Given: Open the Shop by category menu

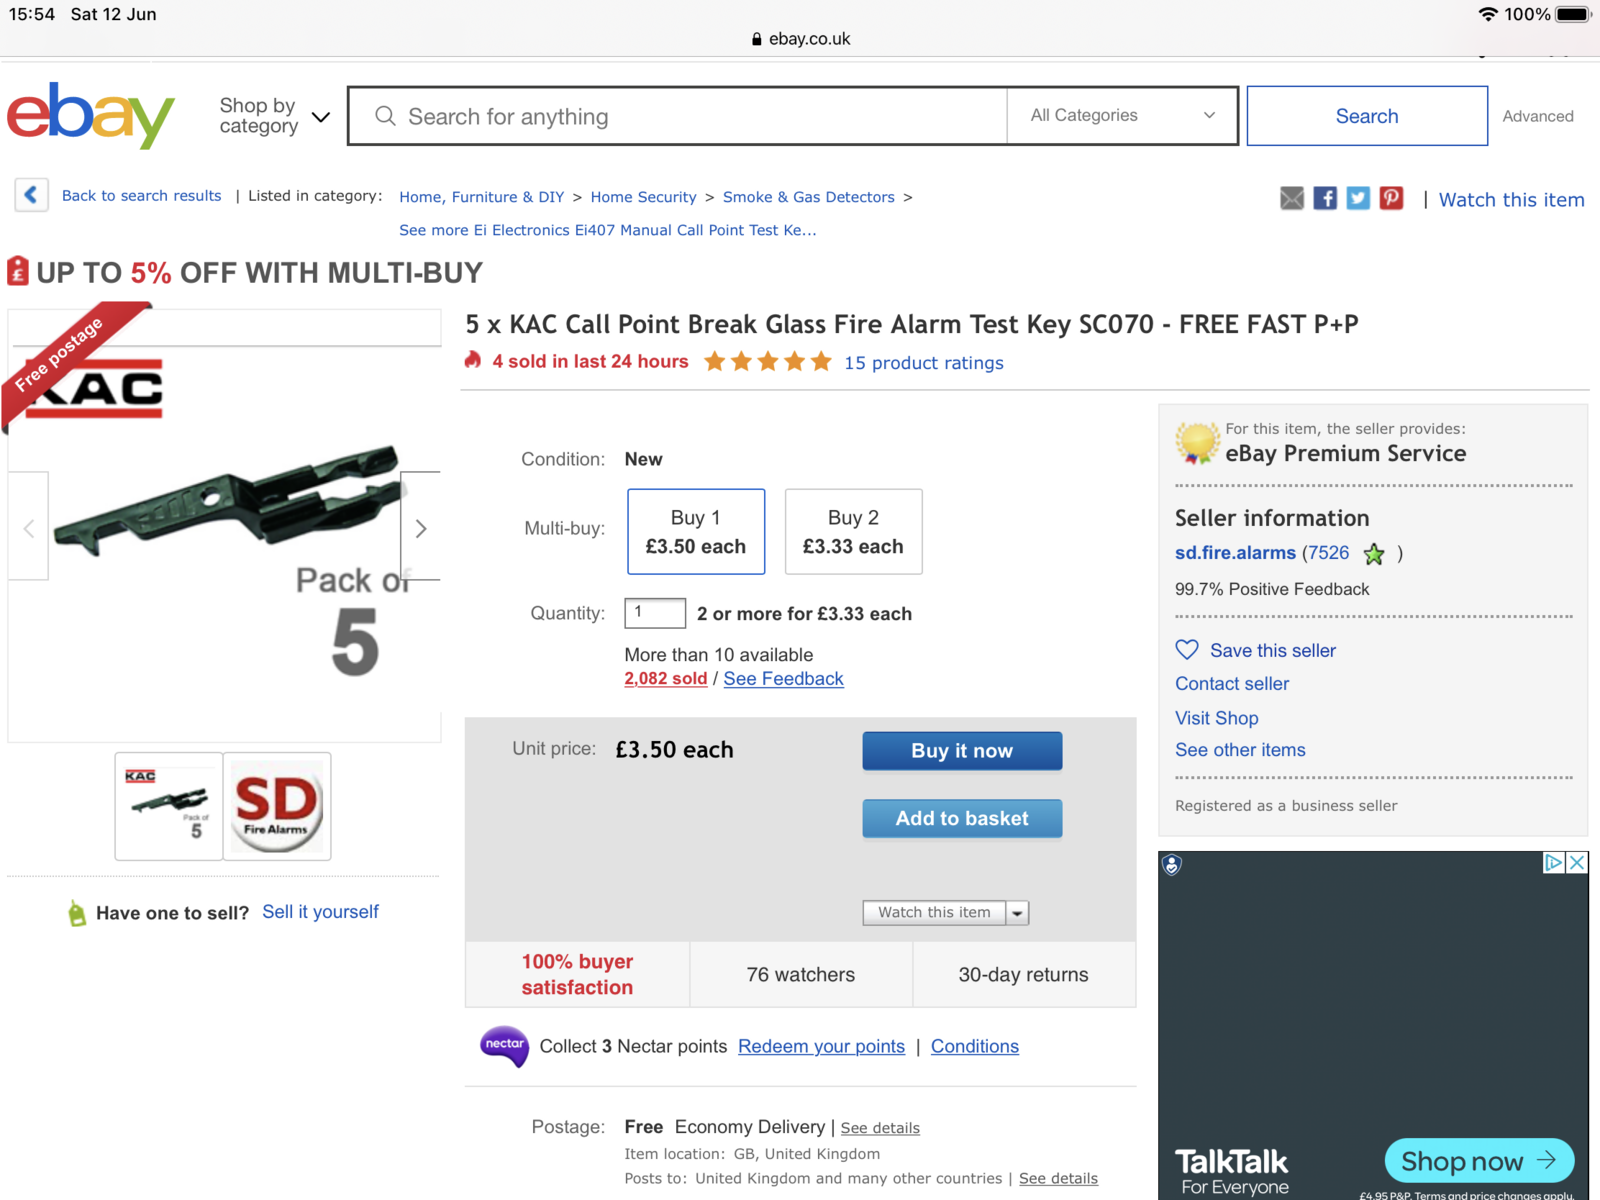Looking at the screenshot, I should click(274, 116).
